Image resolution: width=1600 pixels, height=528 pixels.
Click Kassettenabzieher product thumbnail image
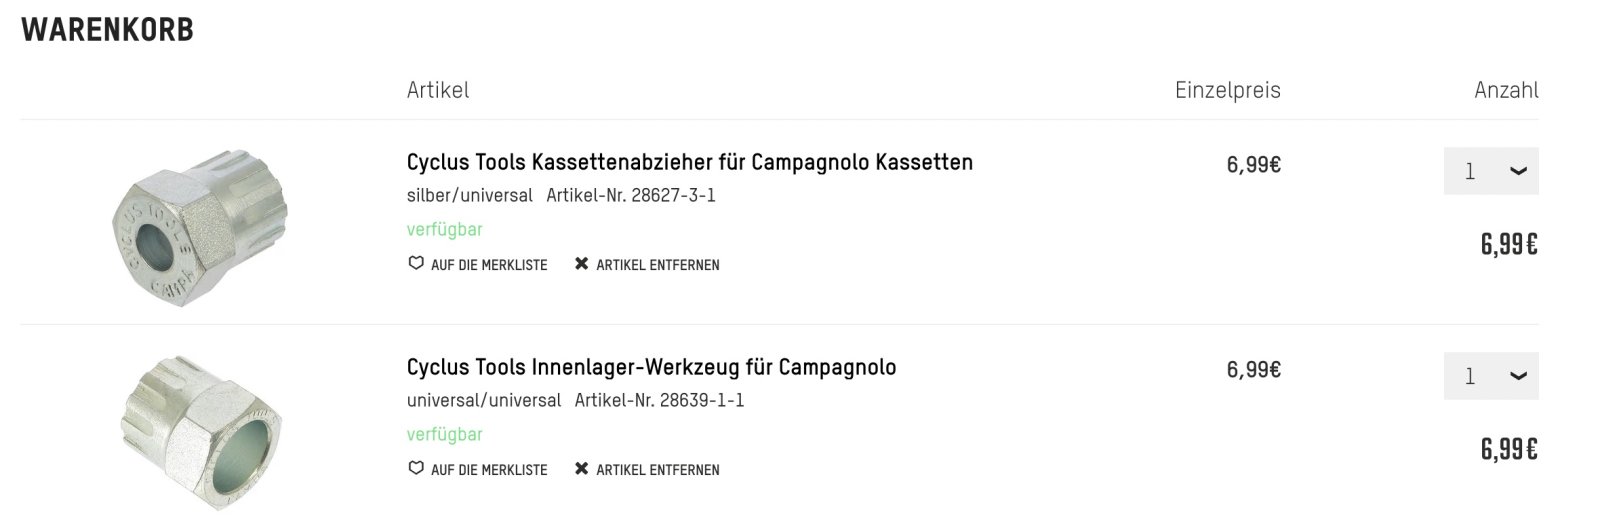(x=200, y=226)
